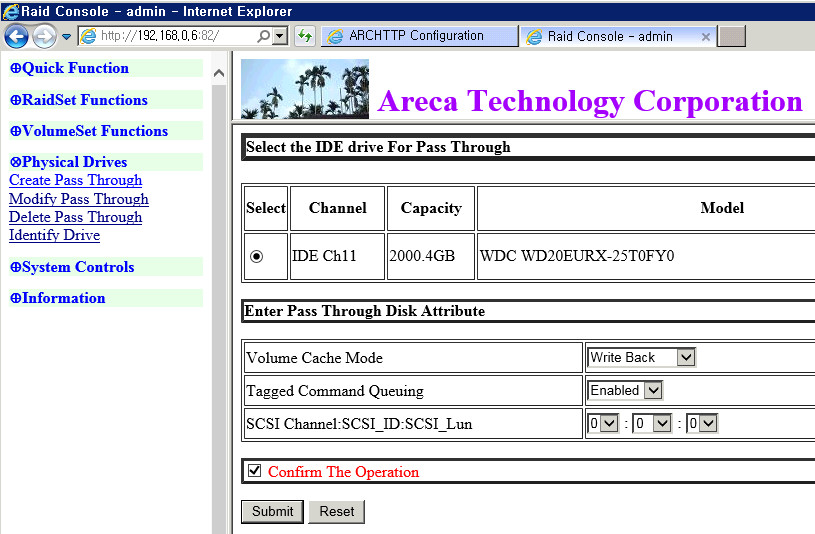Click the browser Forward arrow button
Viewport: 815px width, 534px height.
[x=44, y=36]
